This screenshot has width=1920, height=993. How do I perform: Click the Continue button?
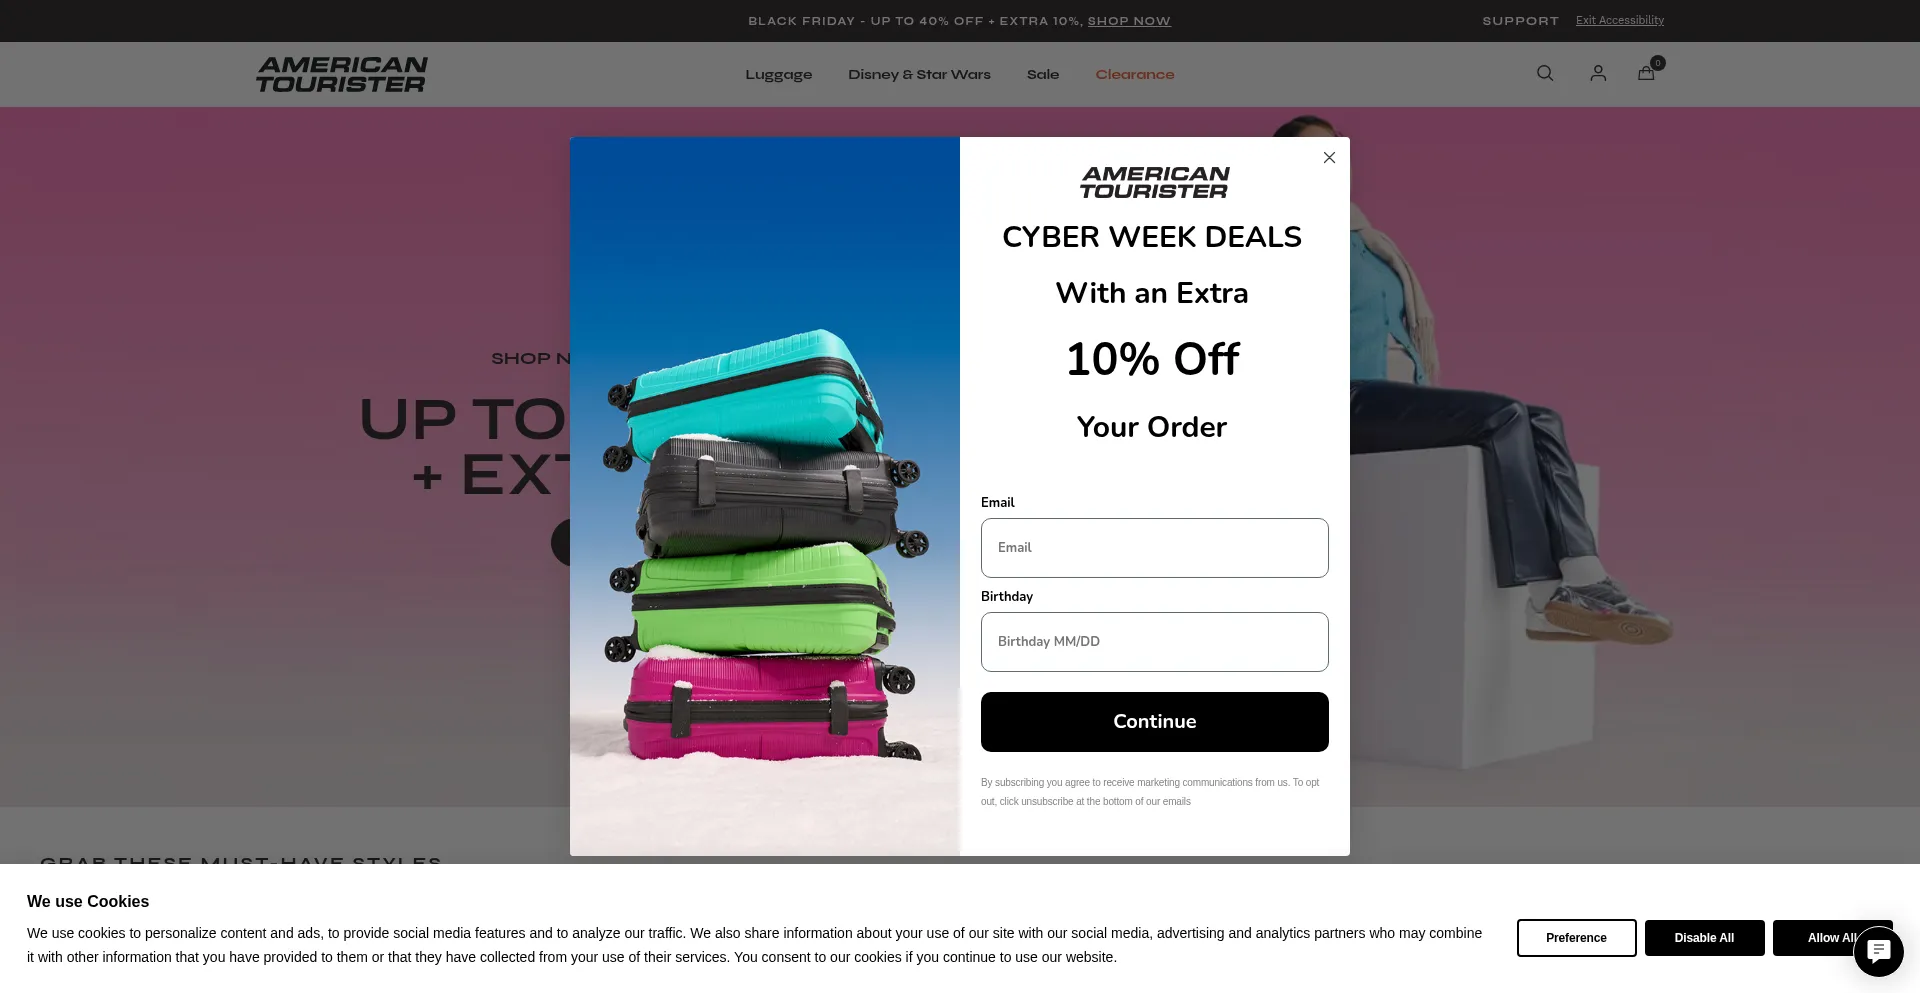tap(1154, 722)
